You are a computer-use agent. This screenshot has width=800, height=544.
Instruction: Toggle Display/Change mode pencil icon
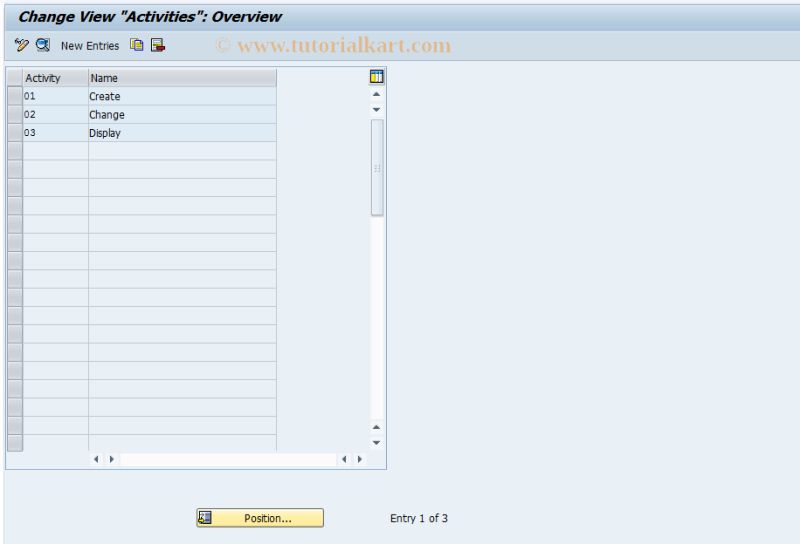(x=21, y=45)
